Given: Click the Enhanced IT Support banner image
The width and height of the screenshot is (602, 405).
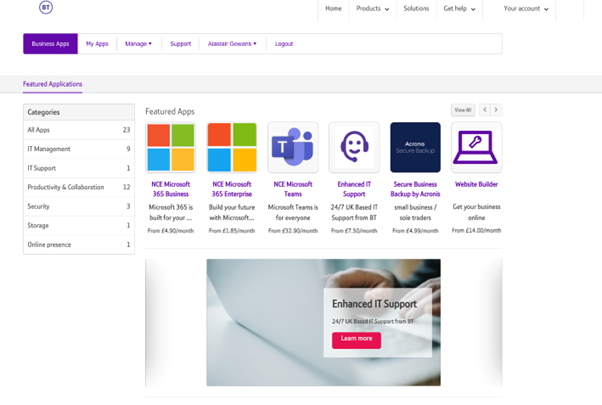Looking at the screenshot, I should point(324,322).
